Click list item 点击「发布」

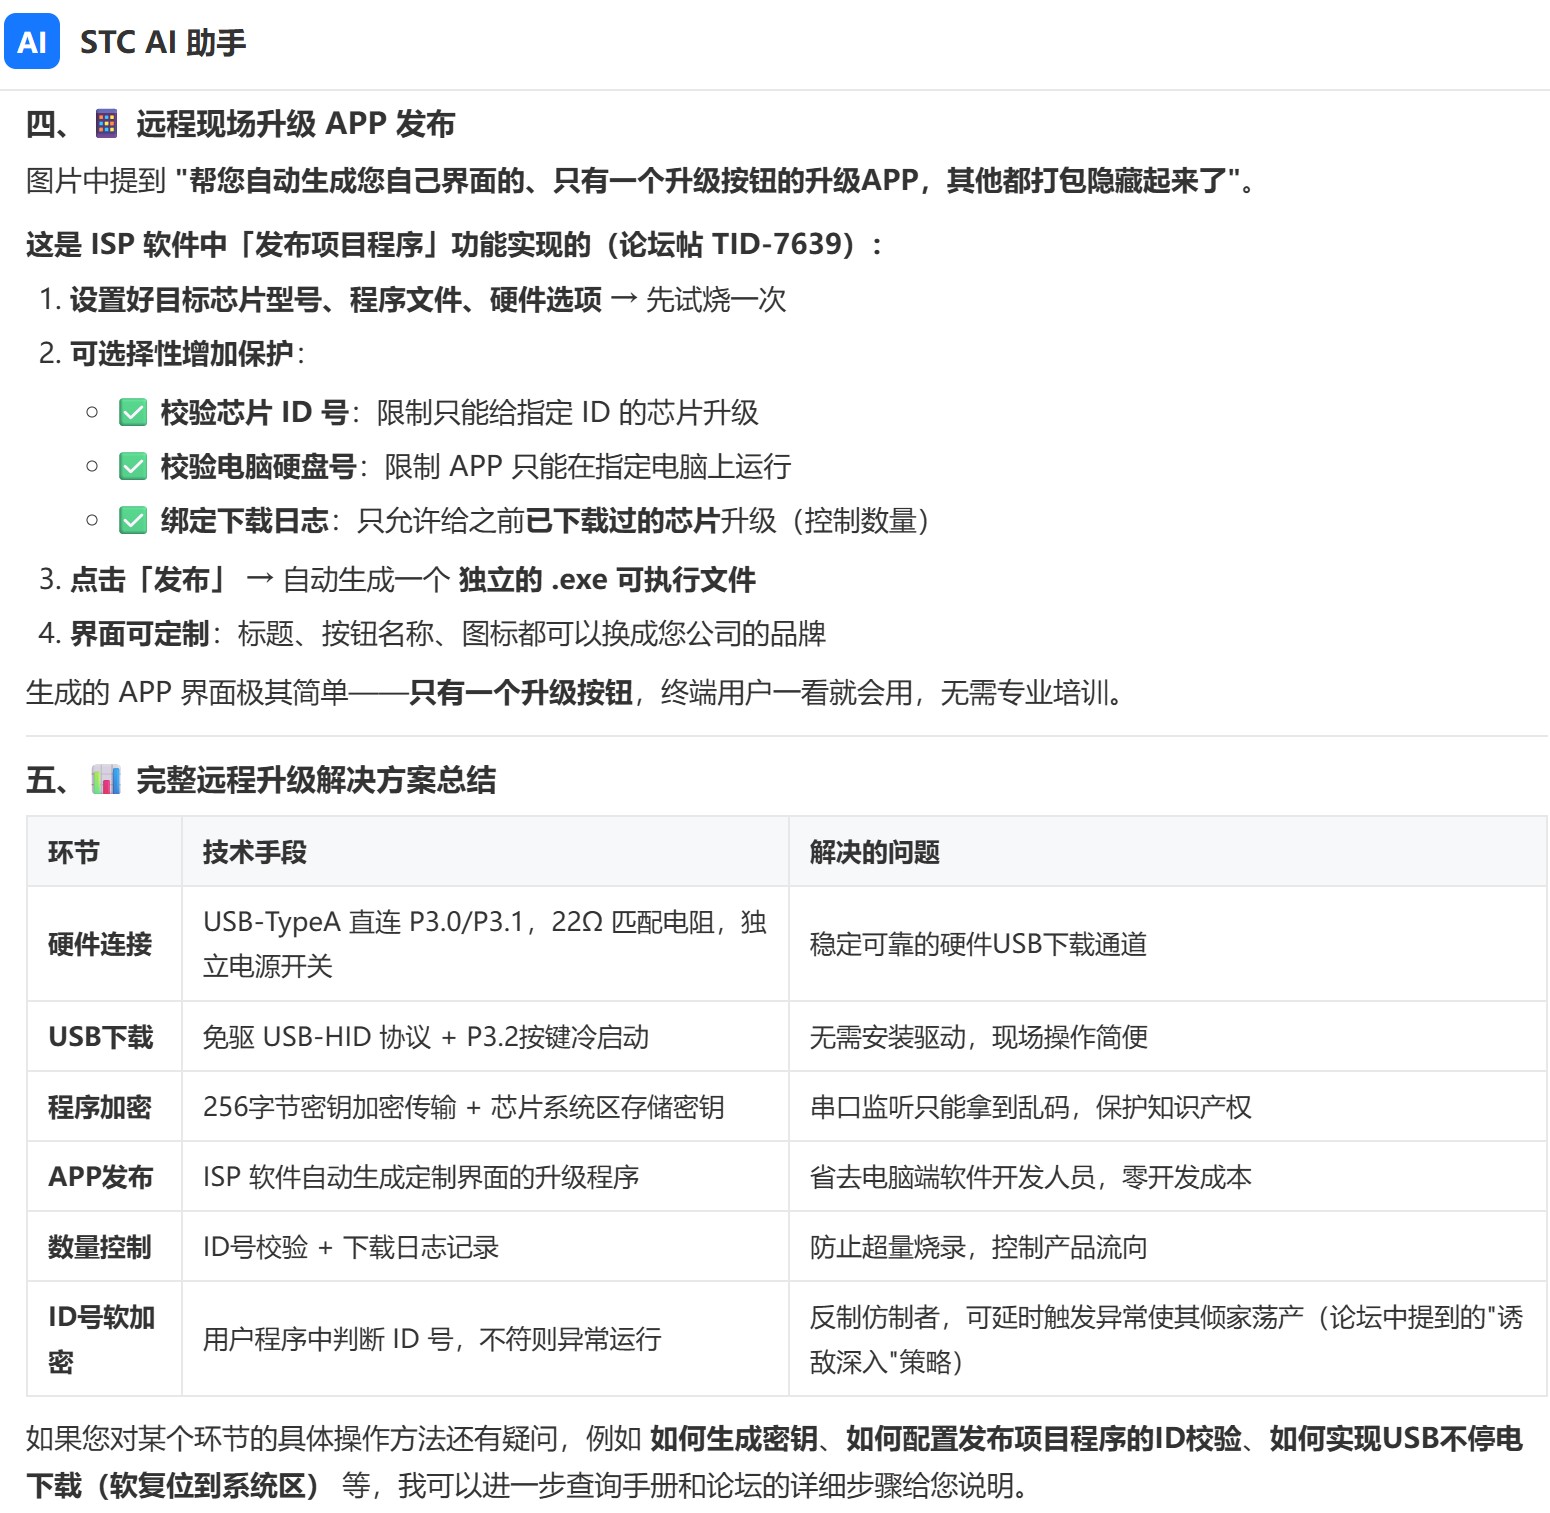click(148, 579)
